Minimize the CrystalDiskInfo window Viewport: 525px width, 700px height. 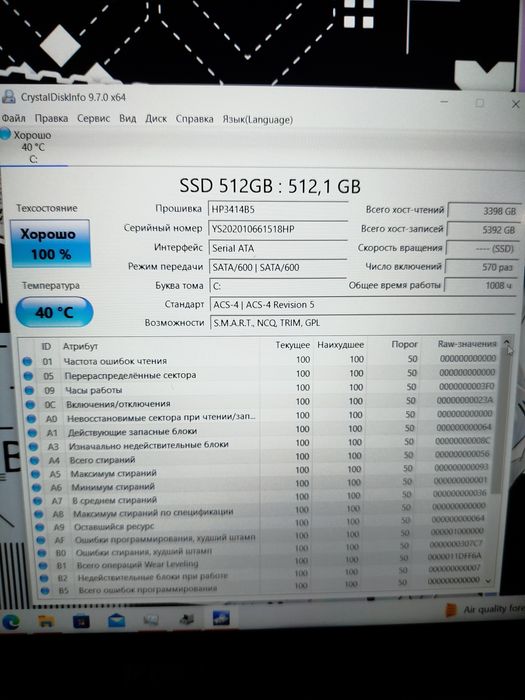pos(444,102)
